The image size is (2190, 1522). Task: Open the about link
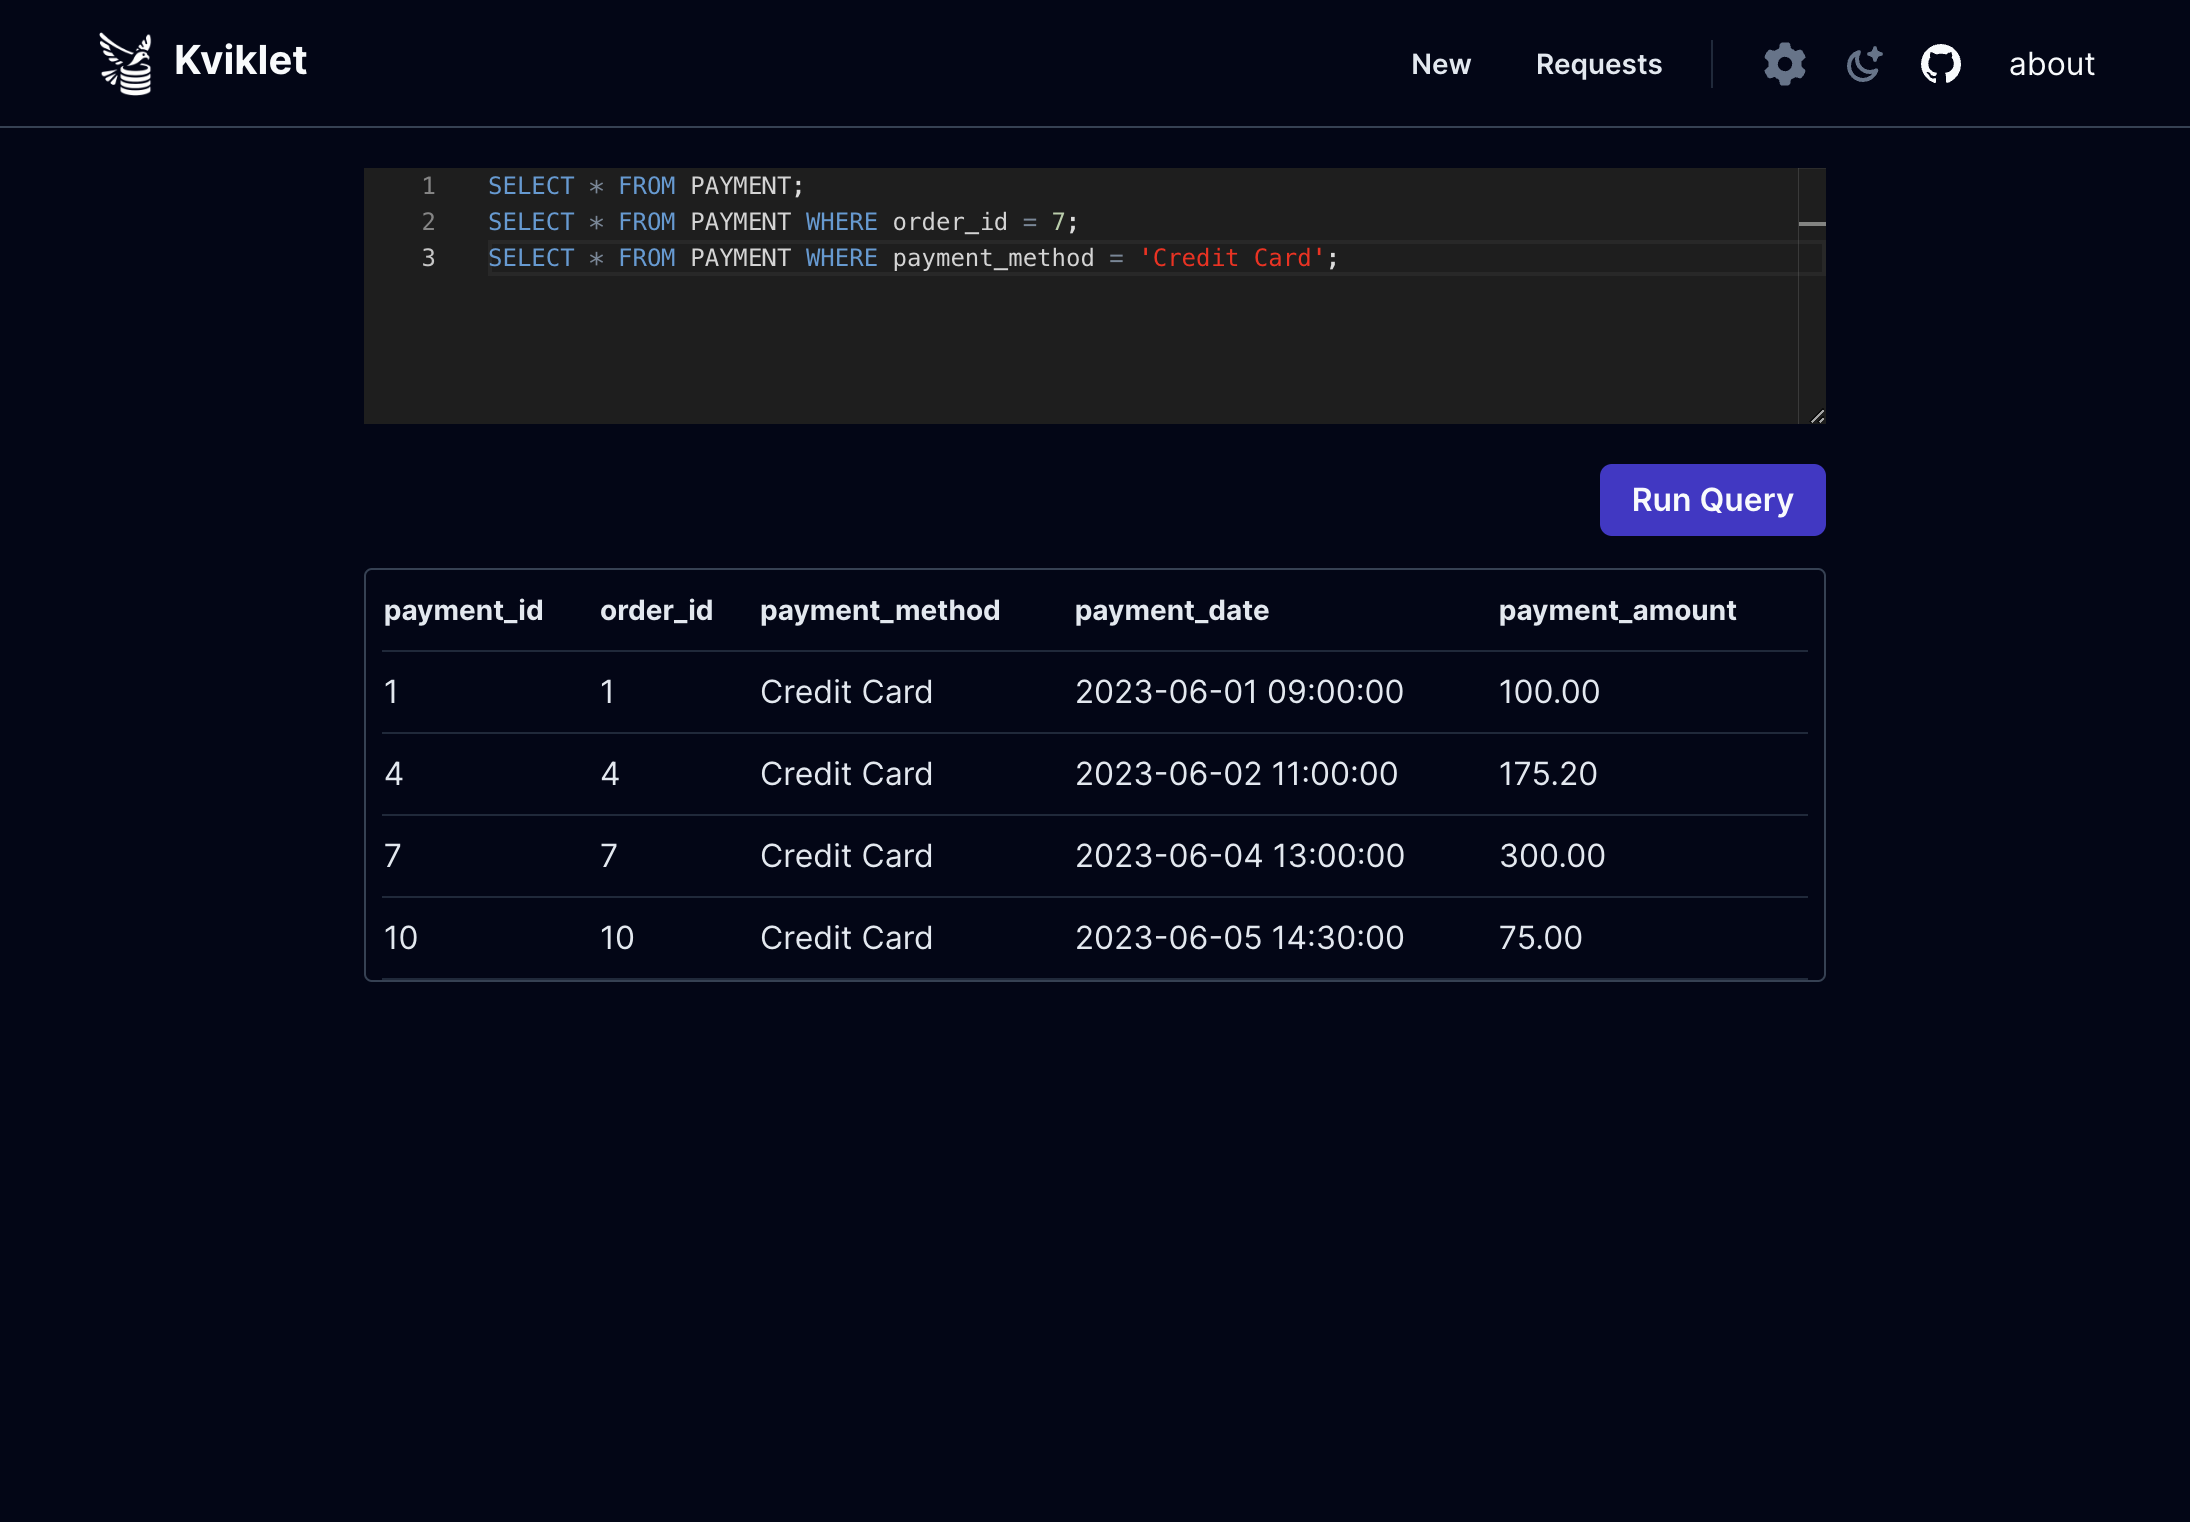[x=2052, y=64]
